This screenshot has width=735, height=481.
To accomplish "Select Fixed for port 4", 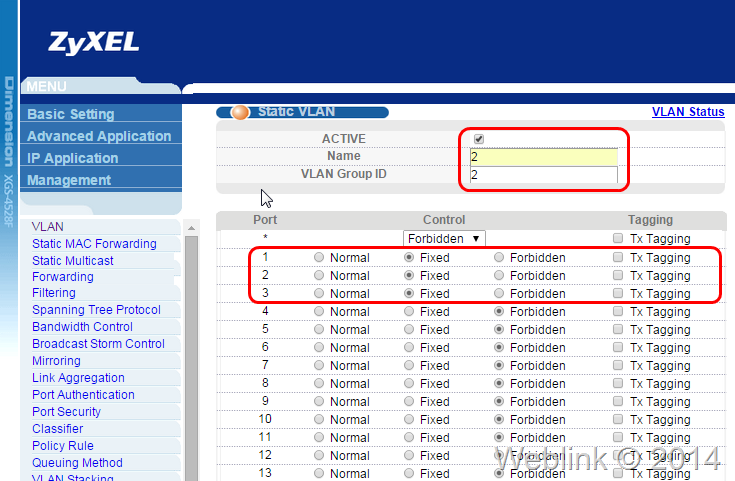I will 409,311.
